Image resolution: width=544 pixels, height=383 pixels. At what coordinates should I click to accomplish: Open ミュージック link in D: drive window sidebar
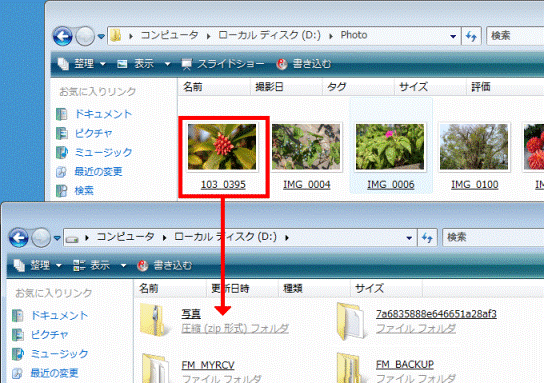click(x=59, y=354)
